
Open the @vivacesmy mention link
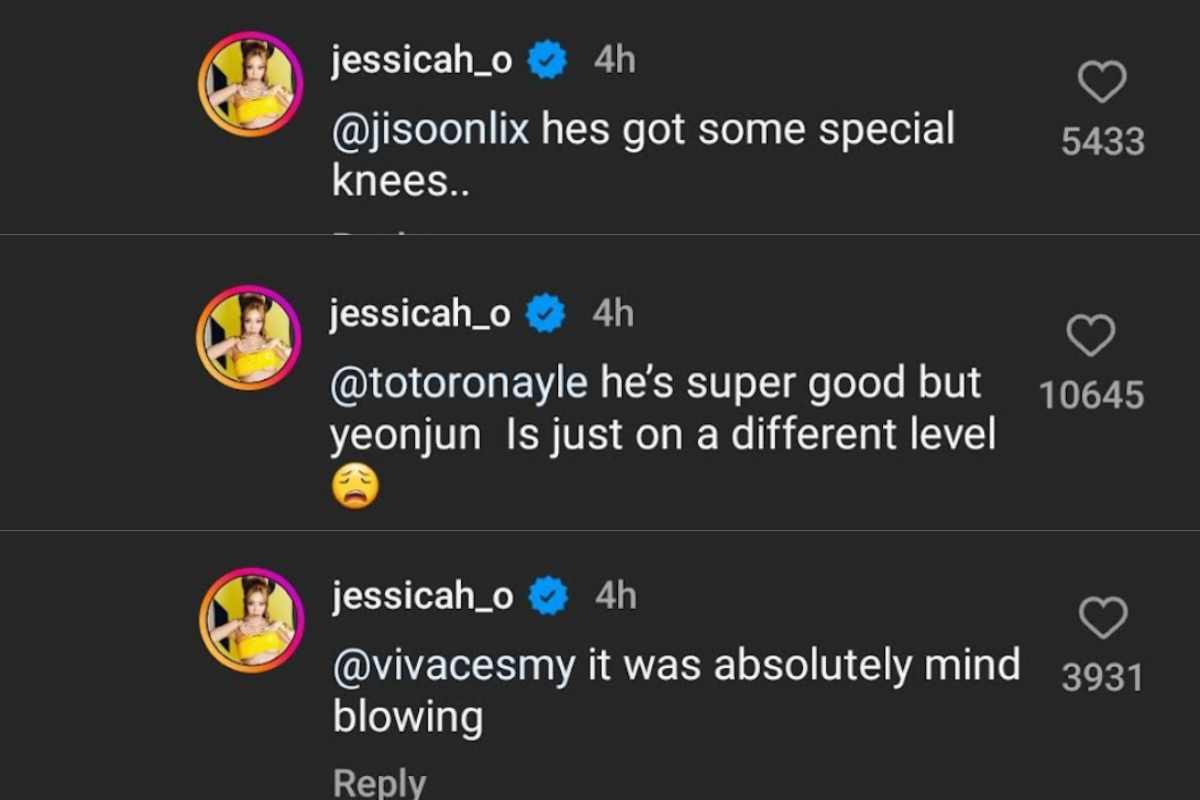pyautogui.click(x=454, y=666)
